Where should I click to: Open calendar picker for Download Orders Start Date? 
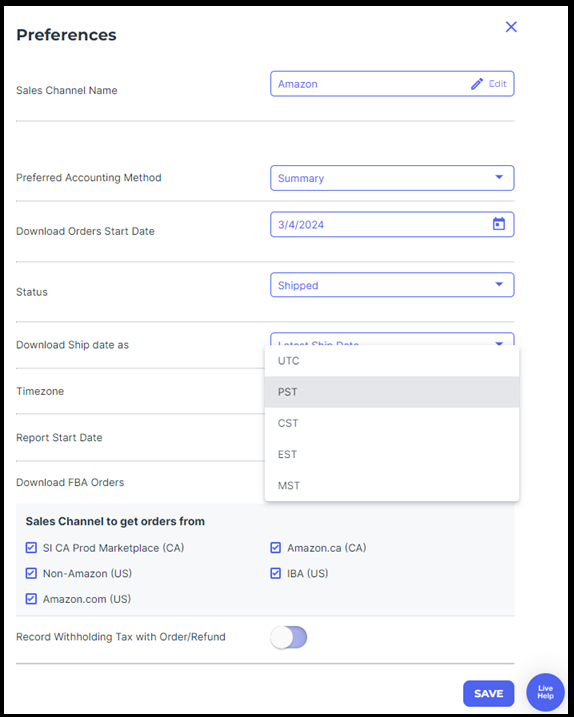pyautogui.click(x=499, y=224)
